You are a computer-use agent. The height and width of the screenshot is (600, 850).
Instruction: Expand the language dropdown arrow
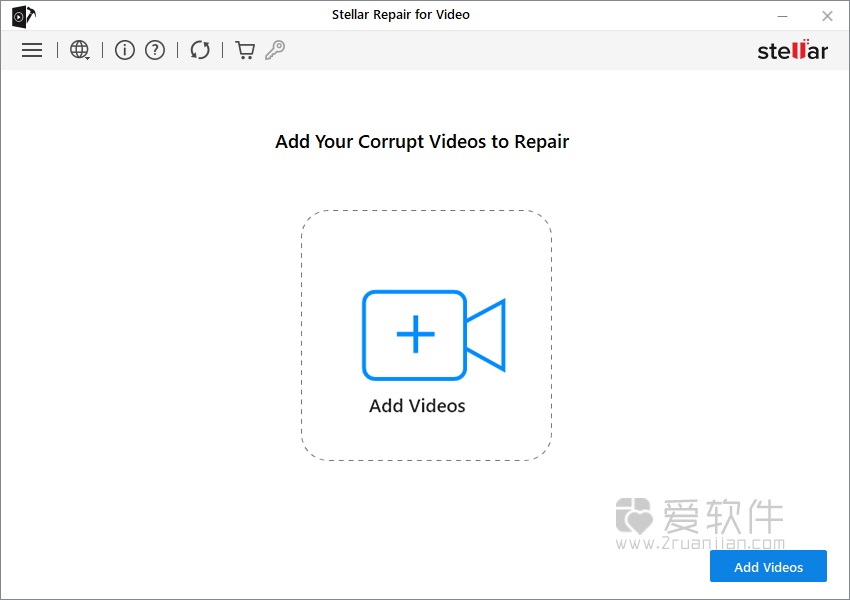(88, 56)
